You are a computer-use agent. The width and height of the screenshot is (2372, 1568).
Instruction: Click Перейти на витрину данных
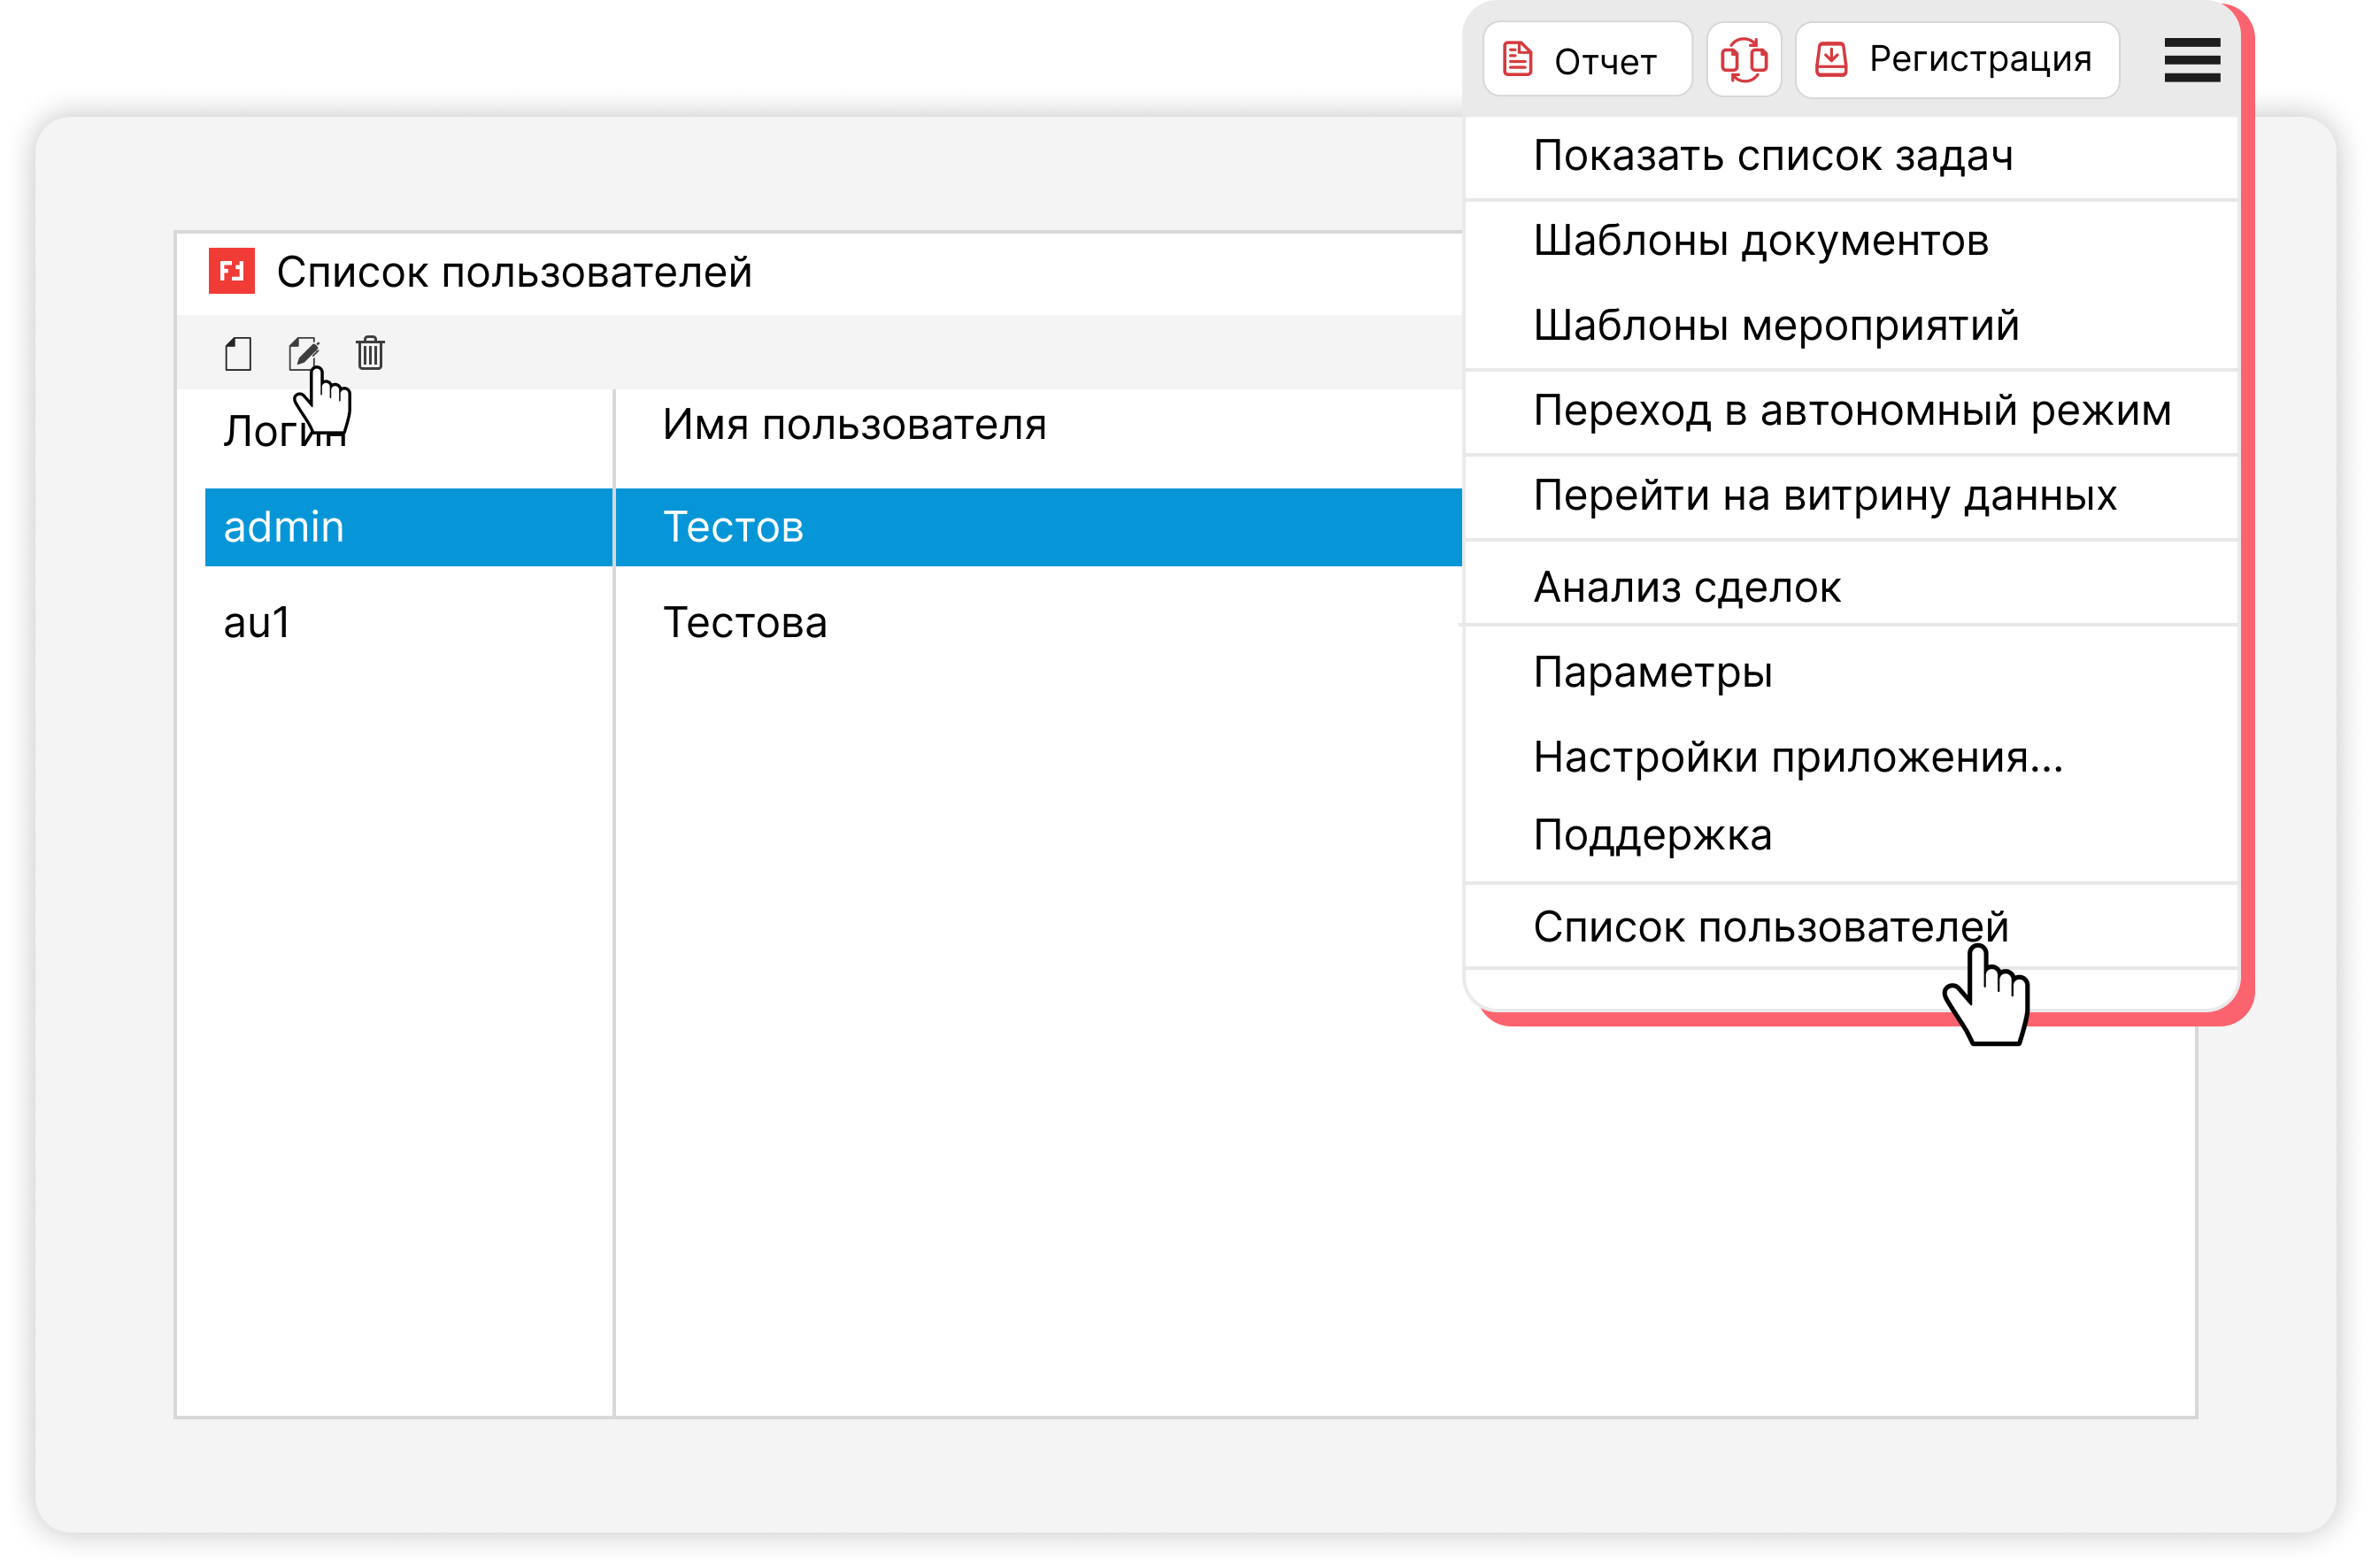tap(1824, 496)
